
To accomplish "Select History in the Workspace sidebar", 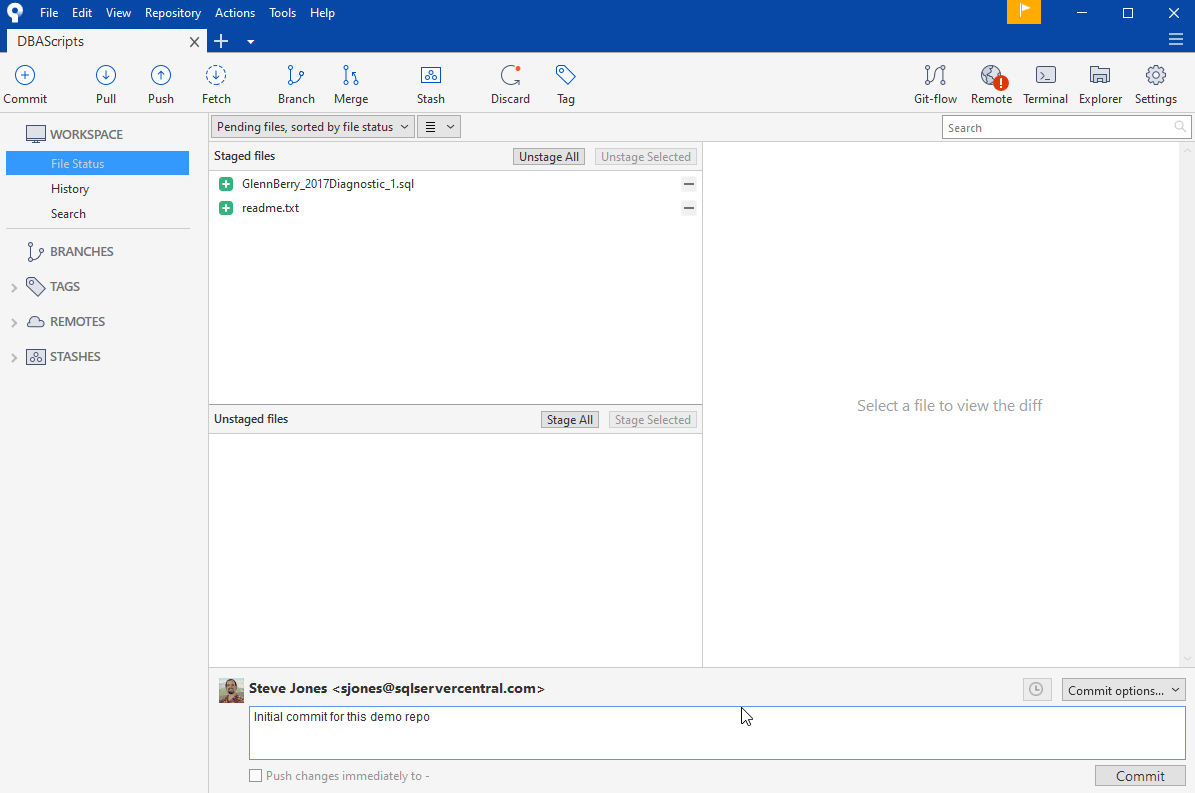I will [70, 189].
